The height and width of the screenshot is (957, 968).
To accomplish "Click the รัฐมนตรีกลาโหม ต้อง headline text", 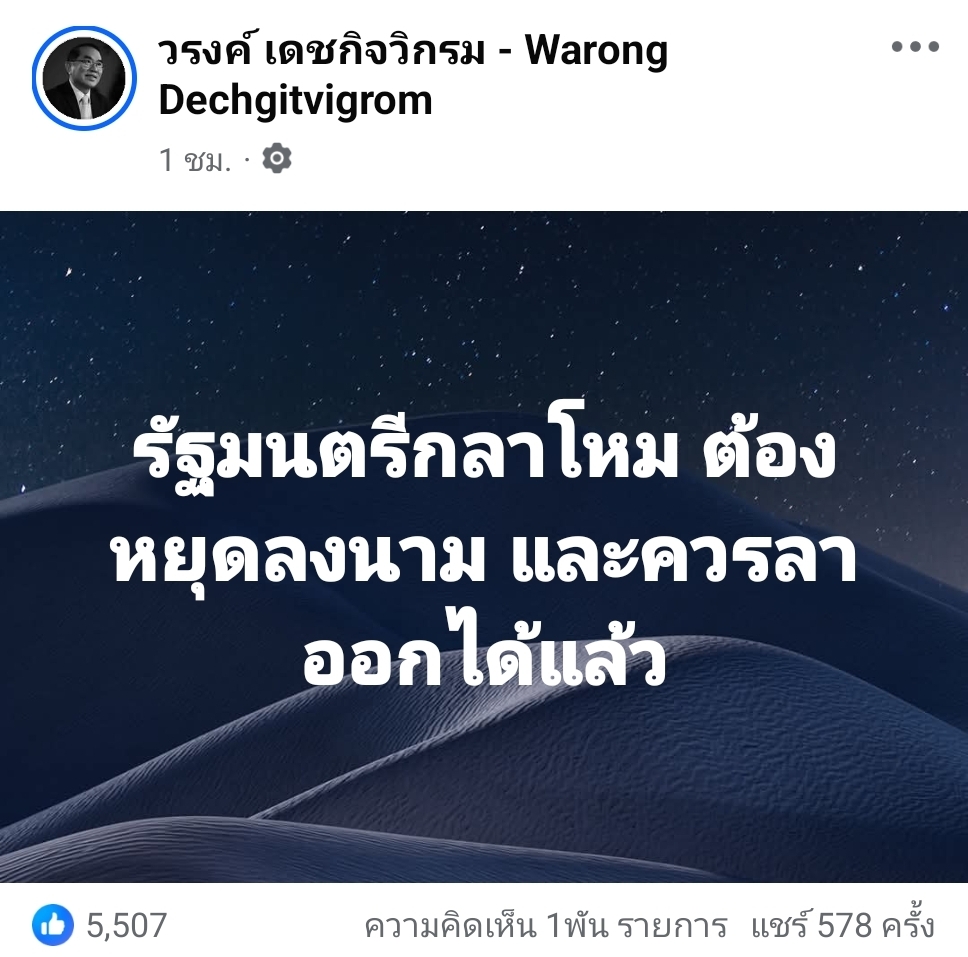I will coord(484,455).
